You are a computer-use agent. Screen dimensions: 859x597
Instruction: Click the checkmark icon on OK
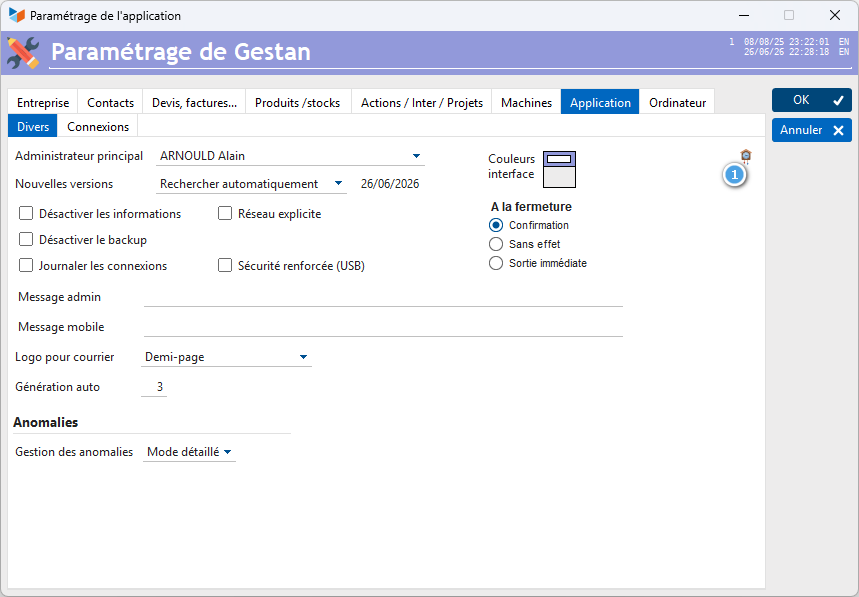tap(838, 100)
